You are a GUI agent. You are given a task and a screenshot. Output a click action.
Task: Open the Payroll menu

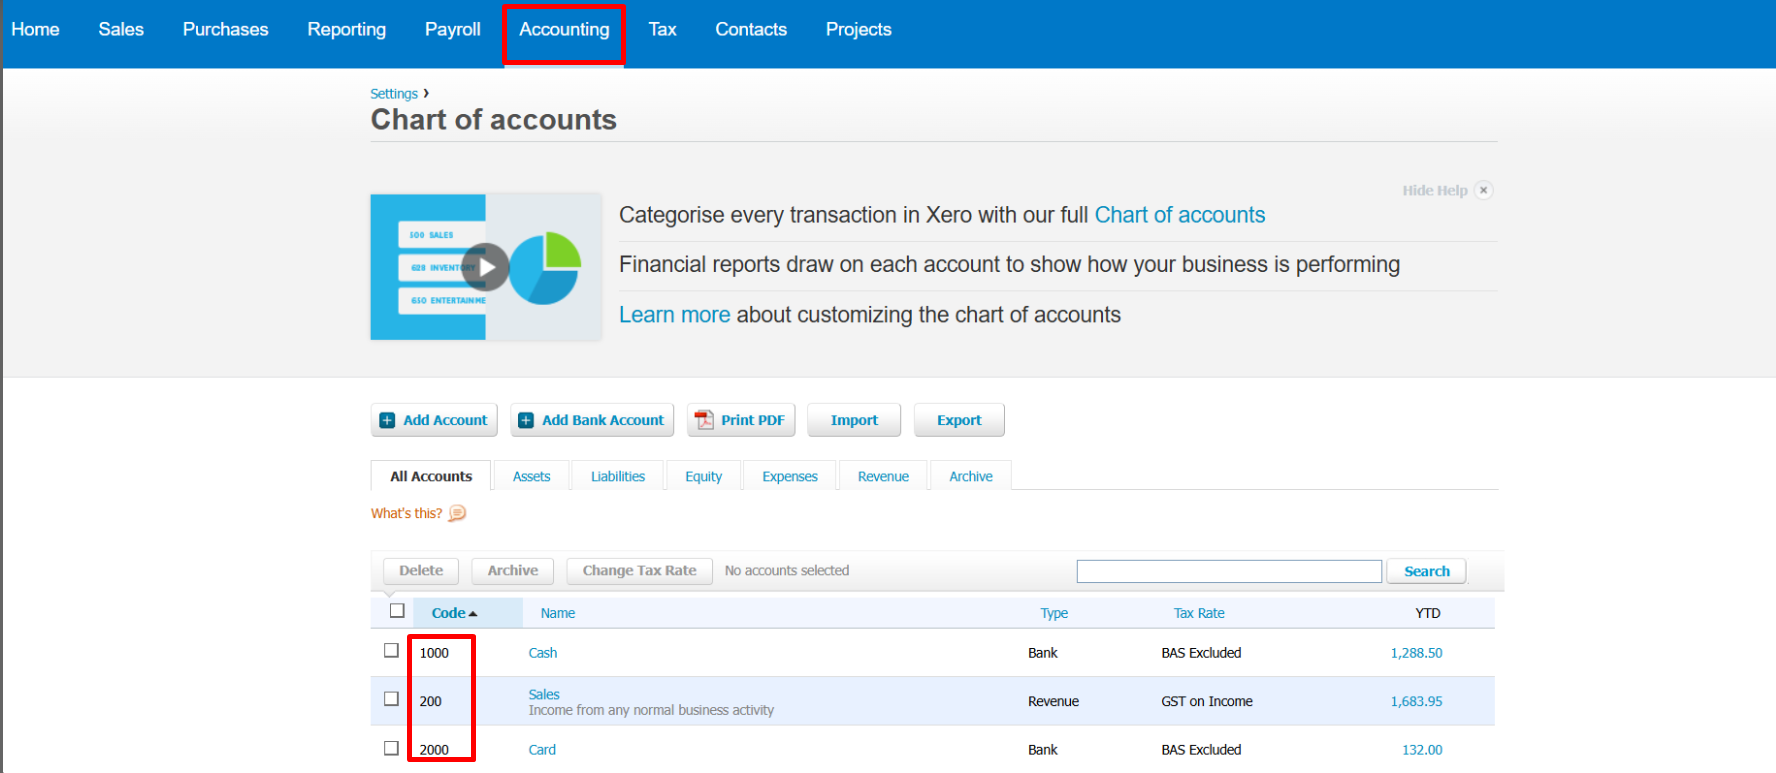coord(452,30)
